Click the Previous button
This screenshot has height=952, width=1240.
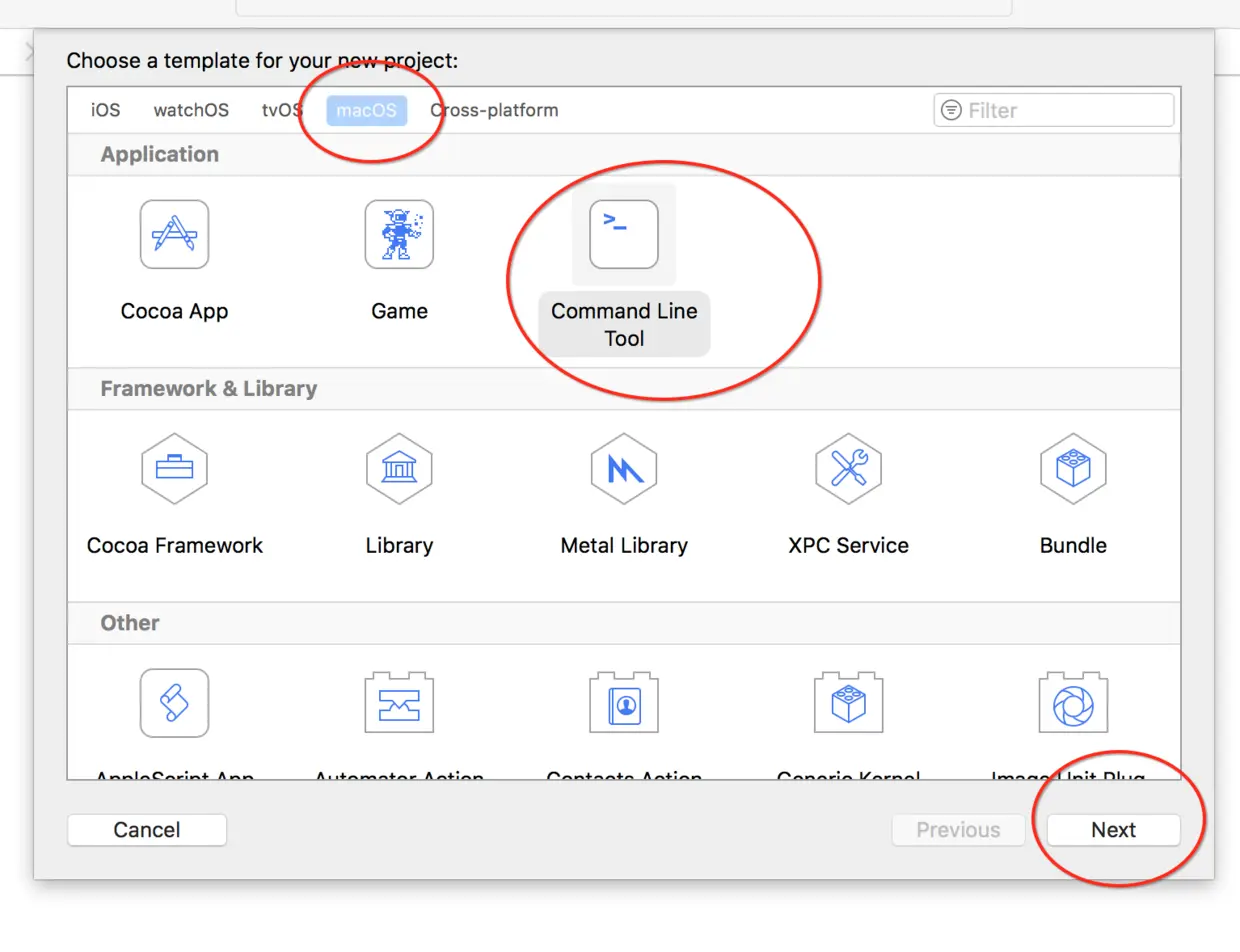click(x=958, y=830)
